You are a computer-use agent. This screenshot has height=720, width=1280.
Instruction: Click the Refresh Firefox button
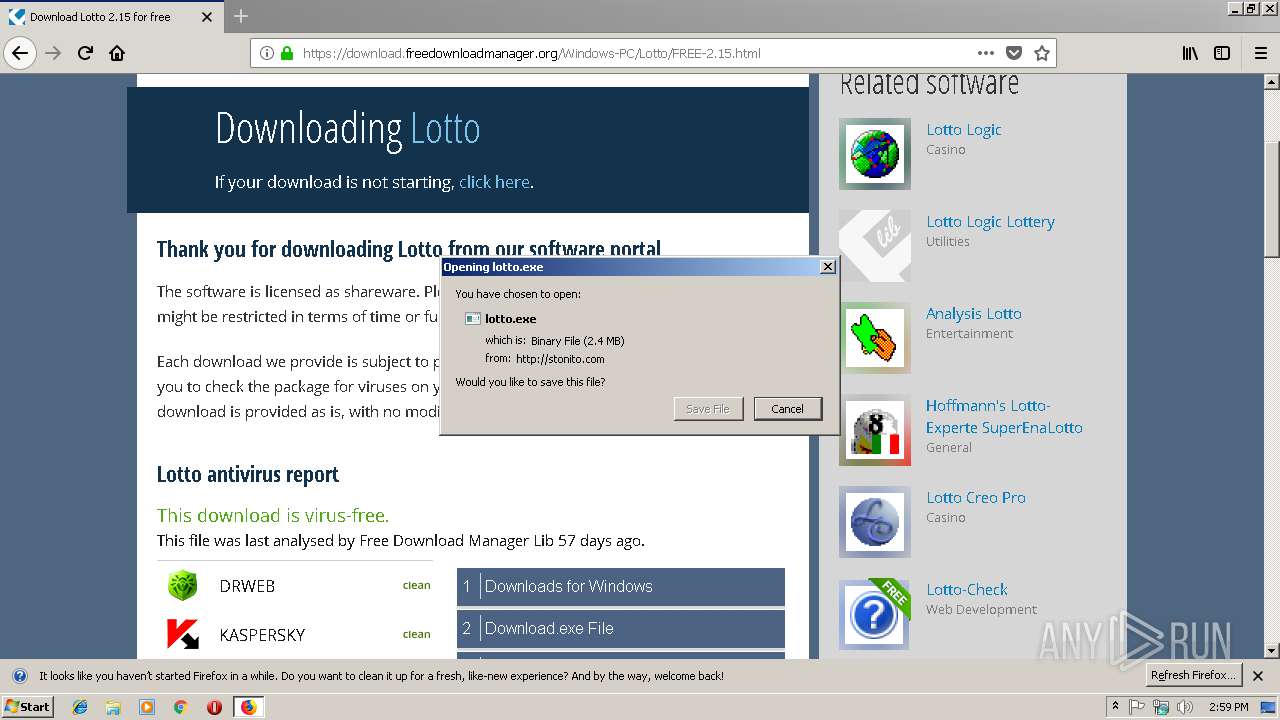tap(1194, 676)
